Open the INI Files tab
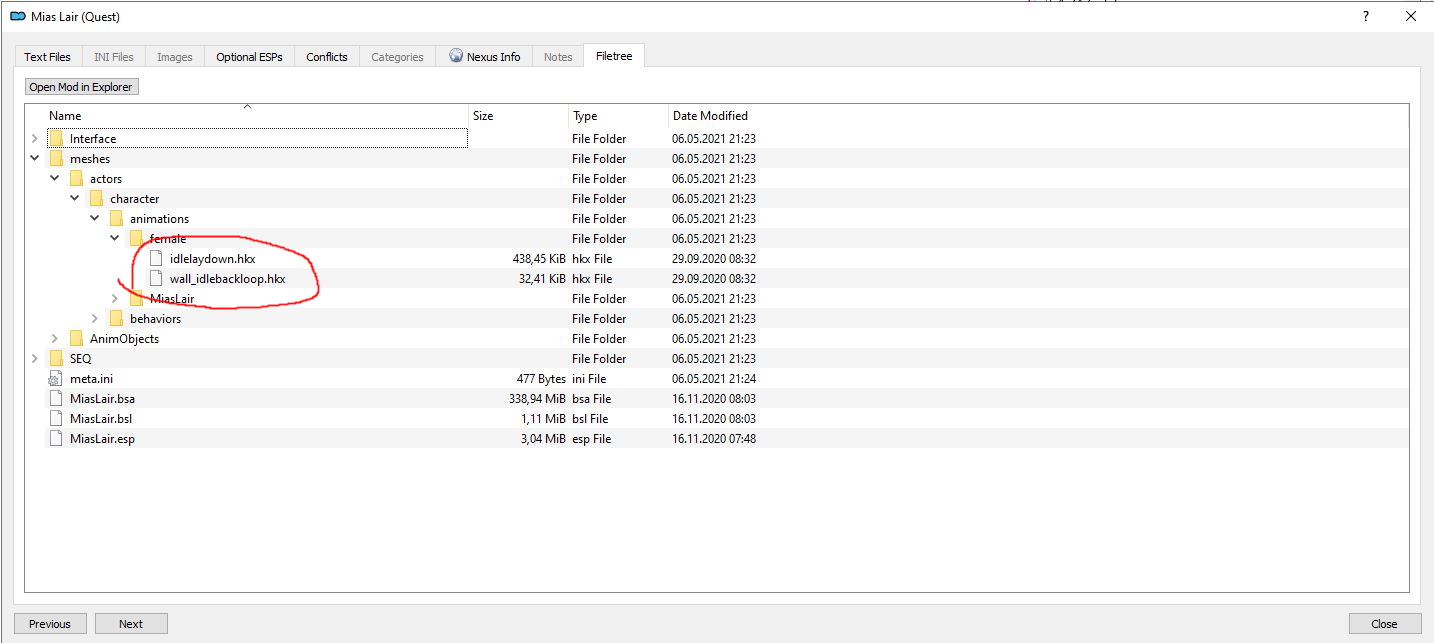Viewport: 1434px width, 643px height. [x=113, y=57]
